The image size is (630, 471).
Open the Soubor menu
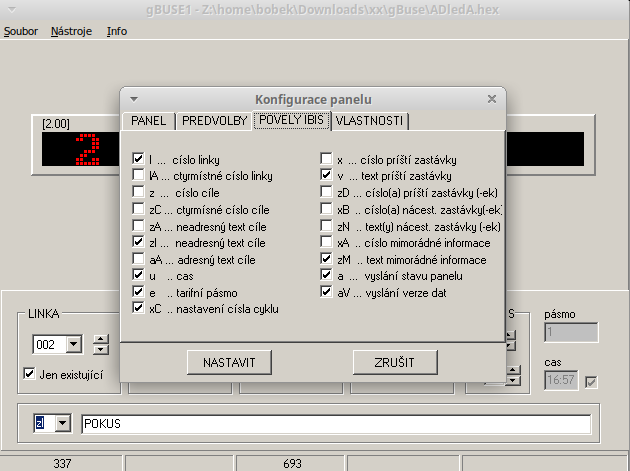coord(20,31)
